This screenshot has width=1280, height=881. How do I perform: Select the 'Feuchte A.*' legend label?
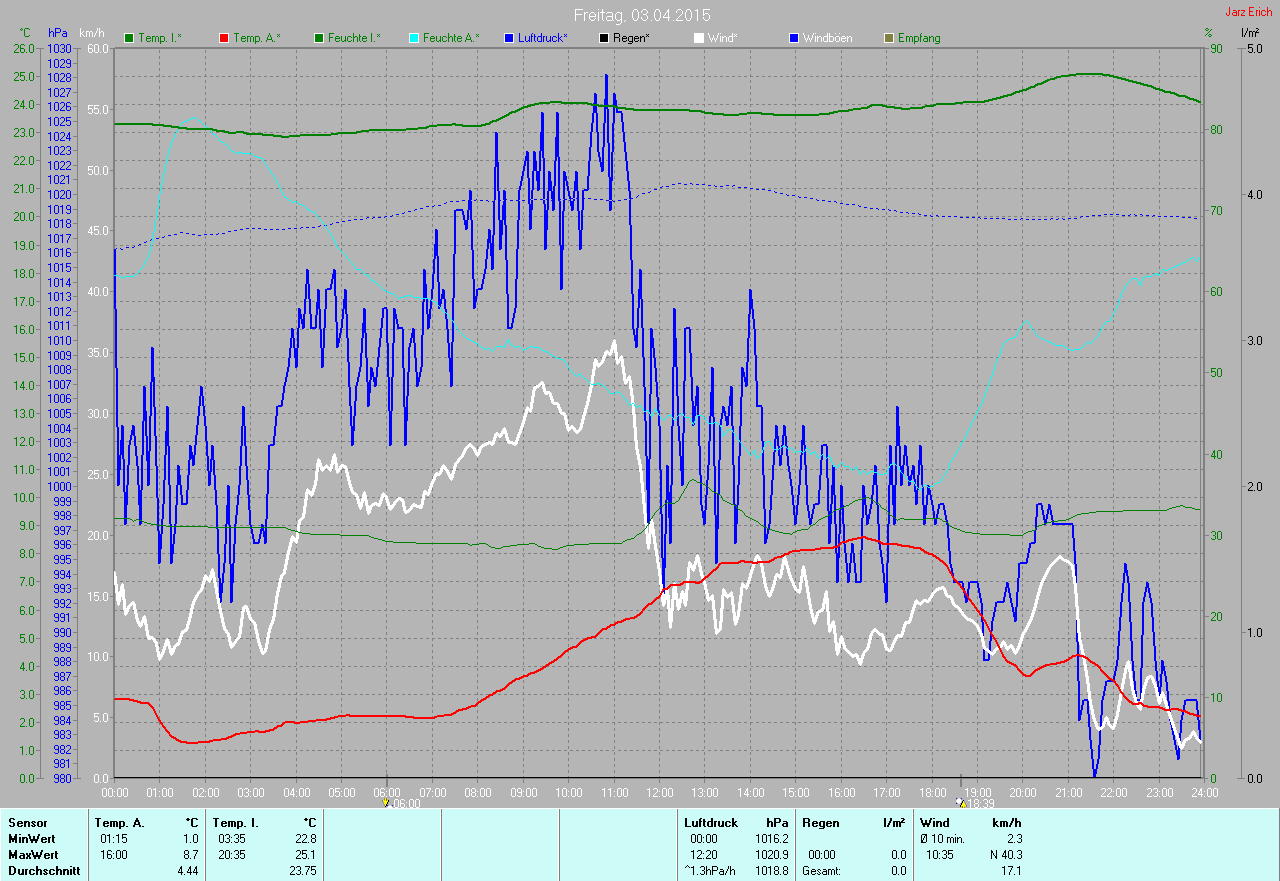[451, 38]
